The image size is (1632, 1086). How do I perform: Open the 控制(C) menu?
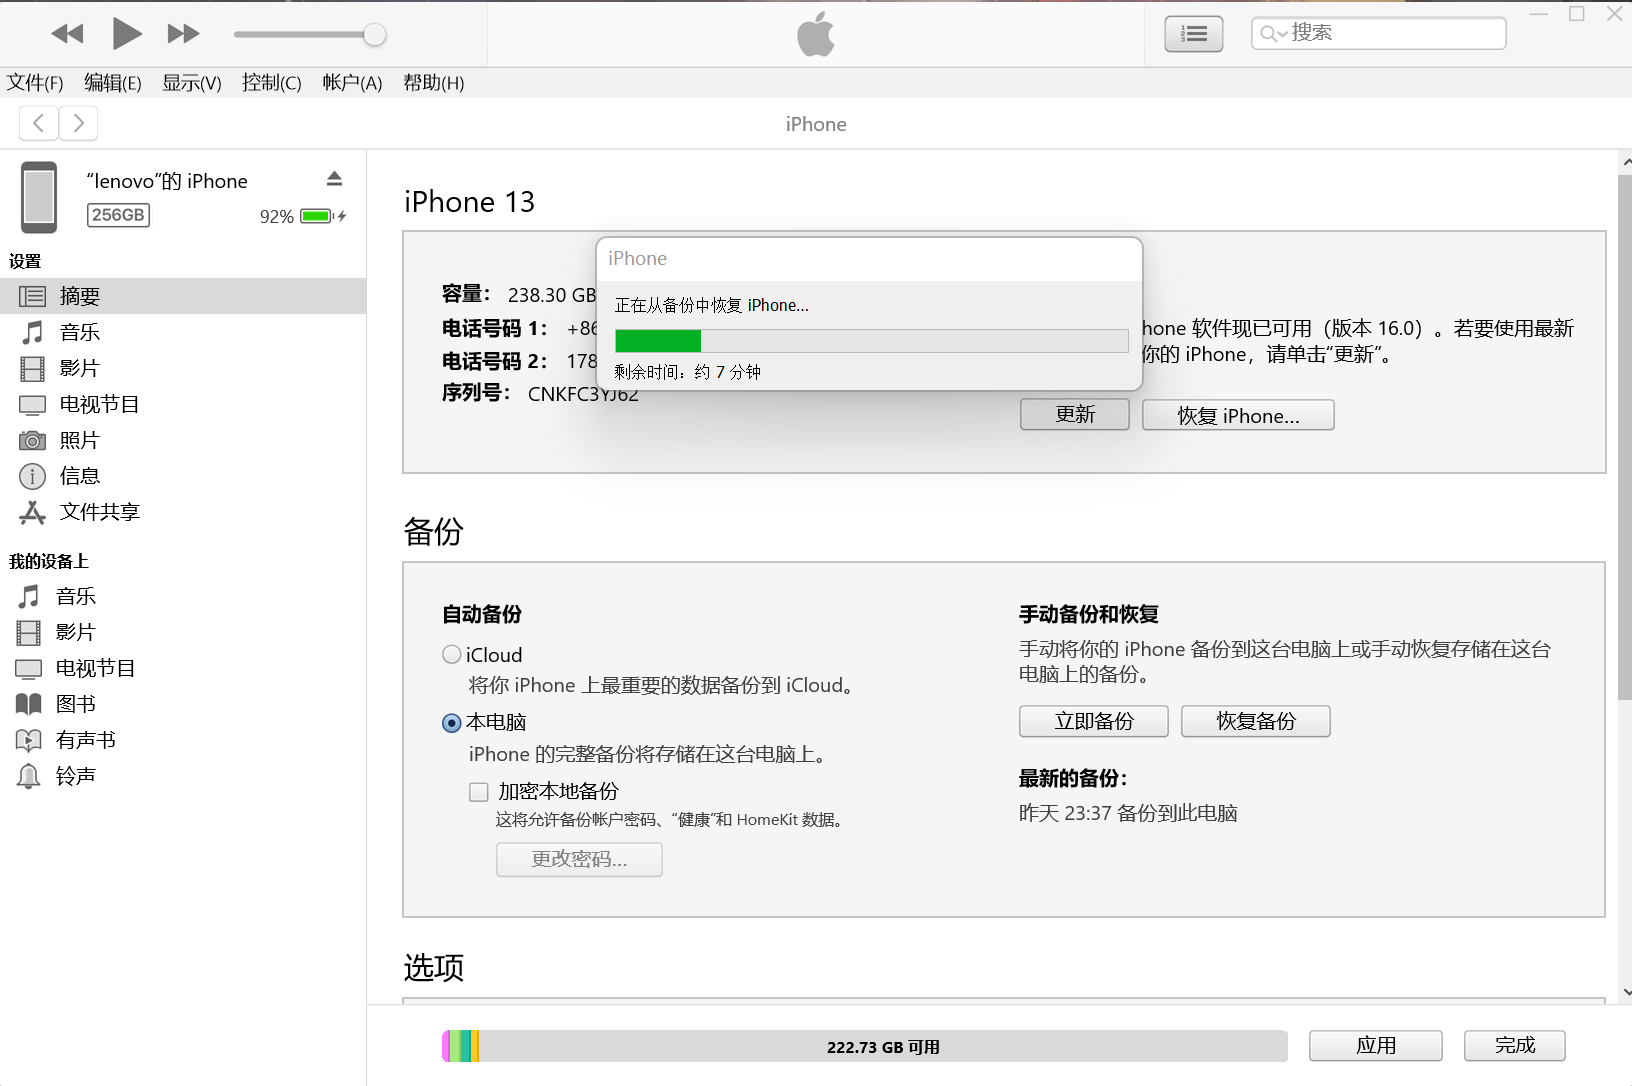(272, 83)
